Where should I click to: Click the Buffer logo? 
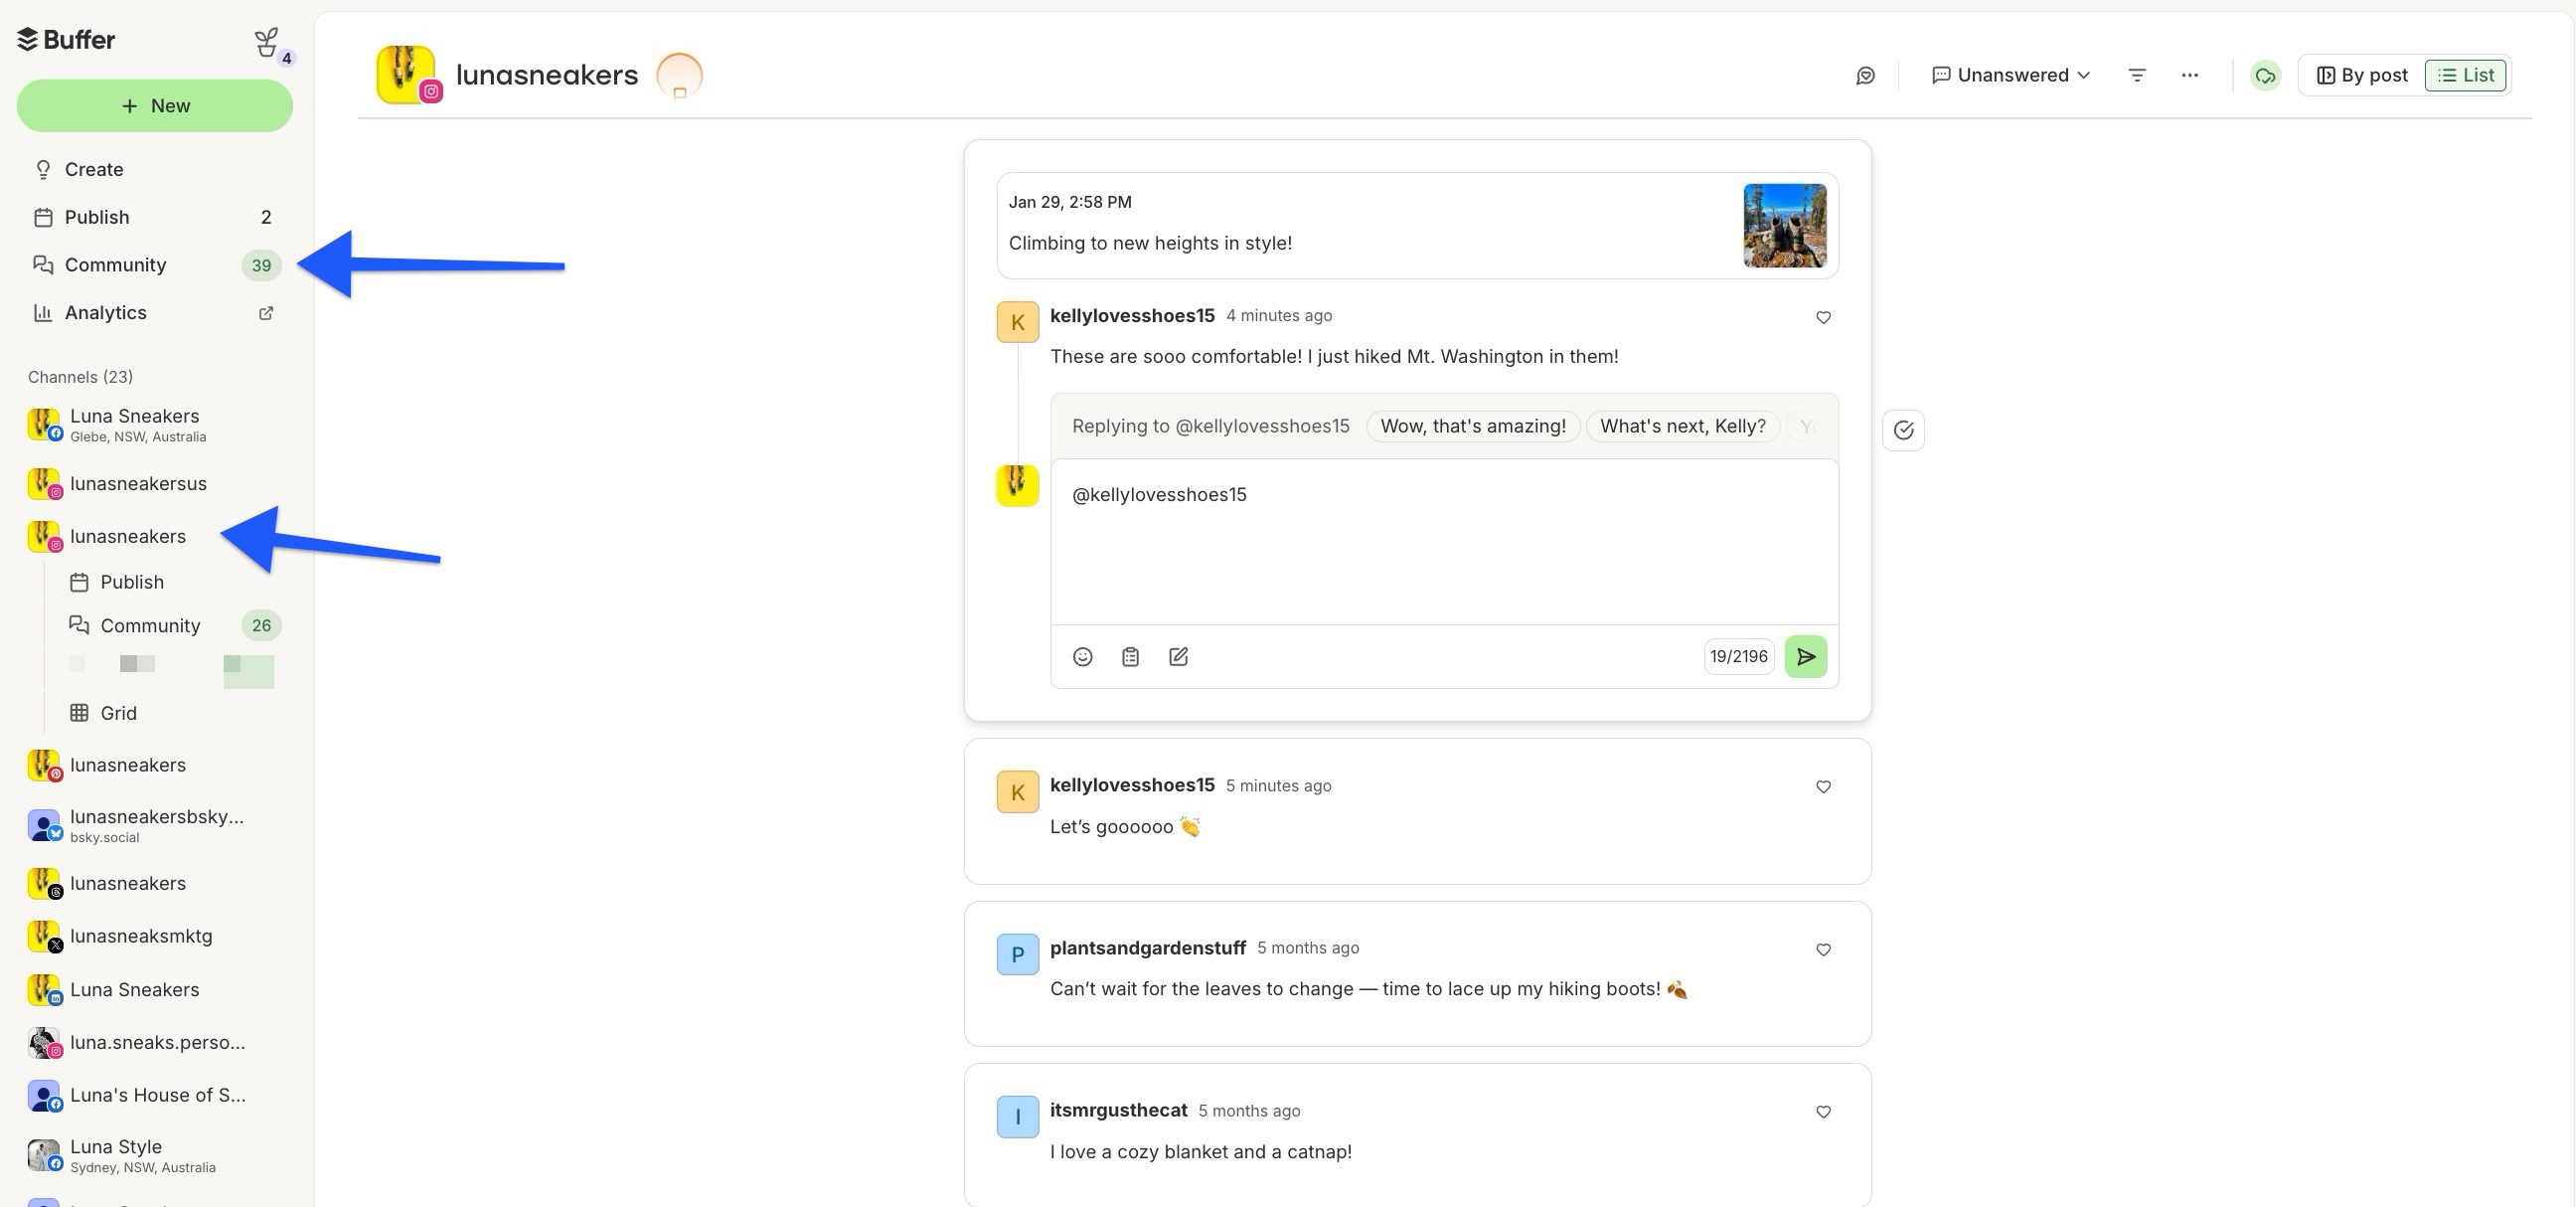point(66,40)
